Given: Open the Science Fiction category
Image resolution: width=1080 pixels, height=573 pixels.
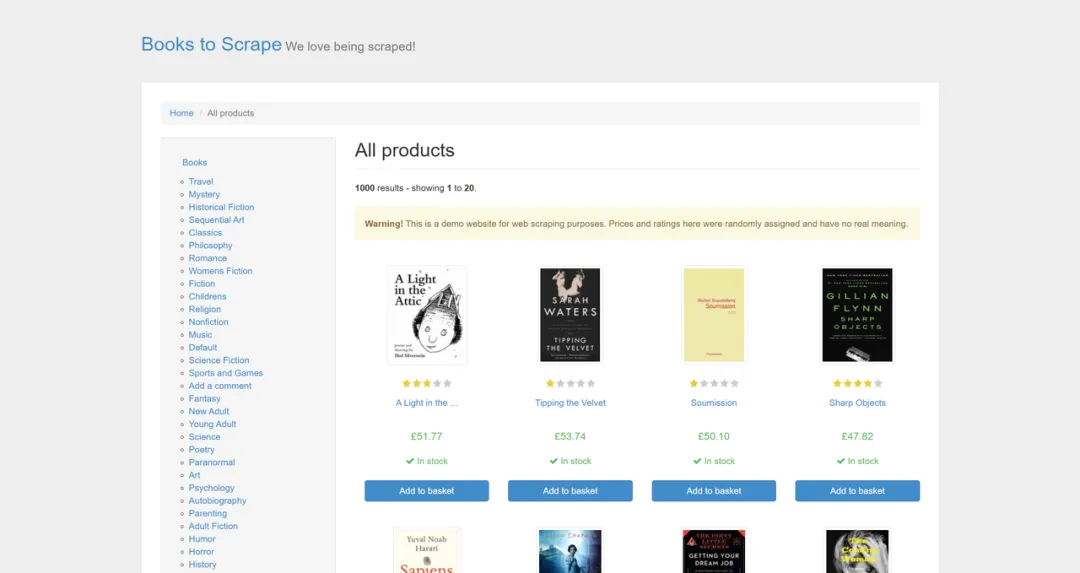Looking at the screenshot, I should pyautogui.click(x=219, y=360).
